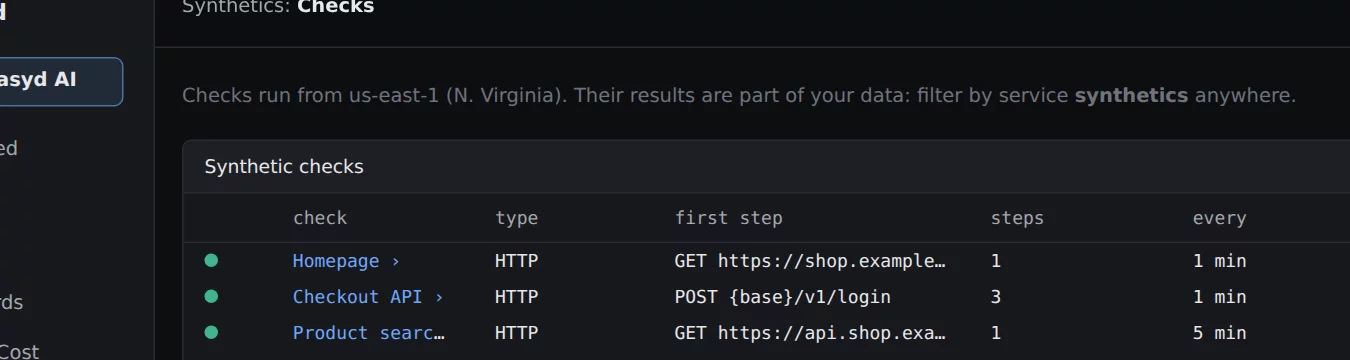Click the bold 'synthetics' service name

pos(1131,96)
